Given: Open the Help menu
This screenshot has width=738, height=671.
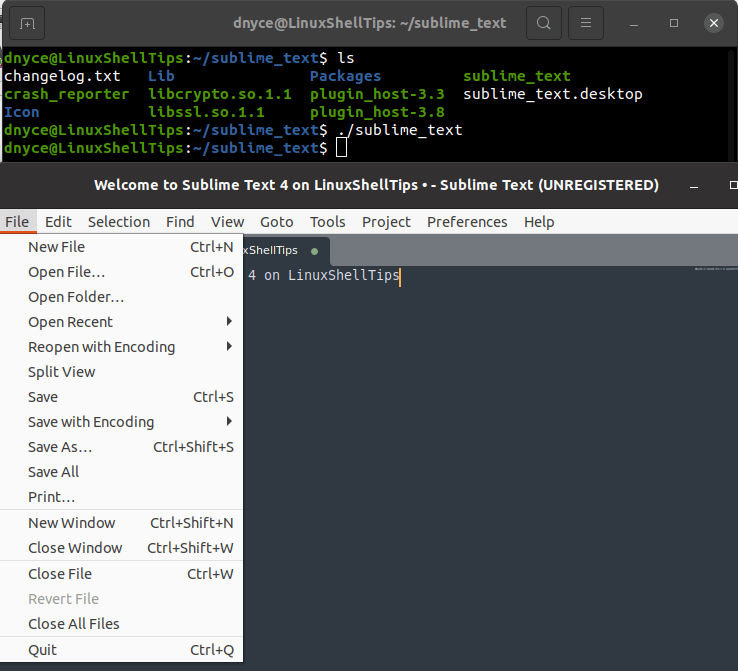Looking at the screenshot, I should [539, 222].
